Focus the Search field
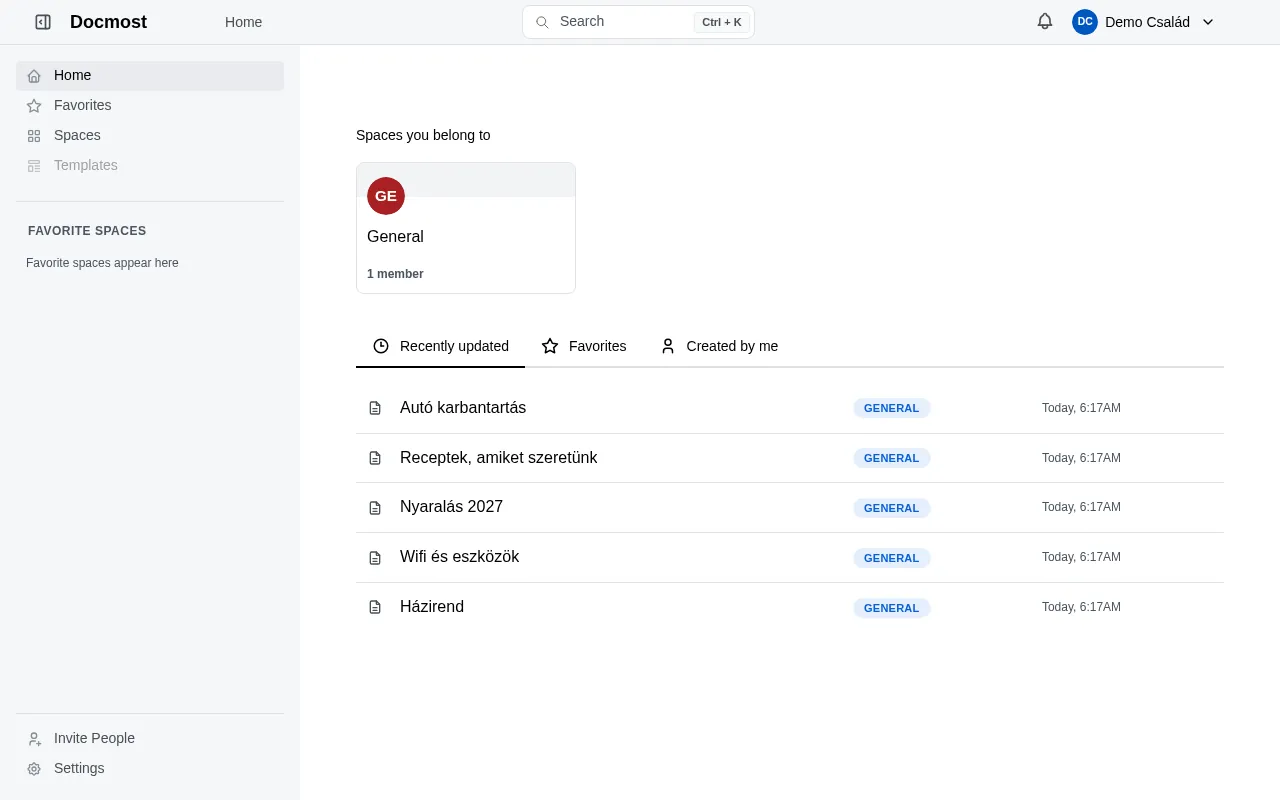 pyautogui.click(x=638, y=22)
